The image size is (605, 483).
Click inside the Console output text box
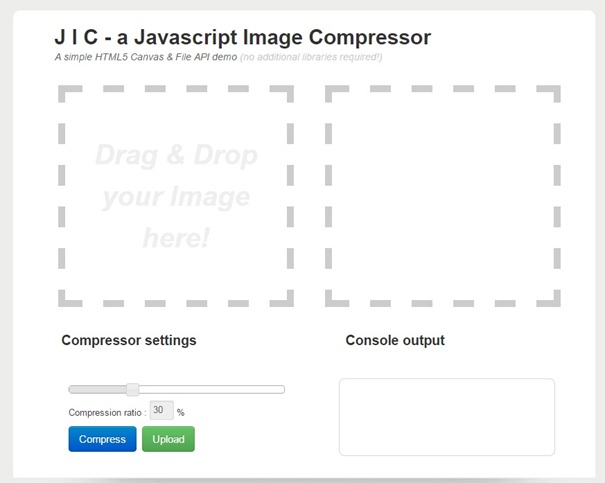point(446,416)
